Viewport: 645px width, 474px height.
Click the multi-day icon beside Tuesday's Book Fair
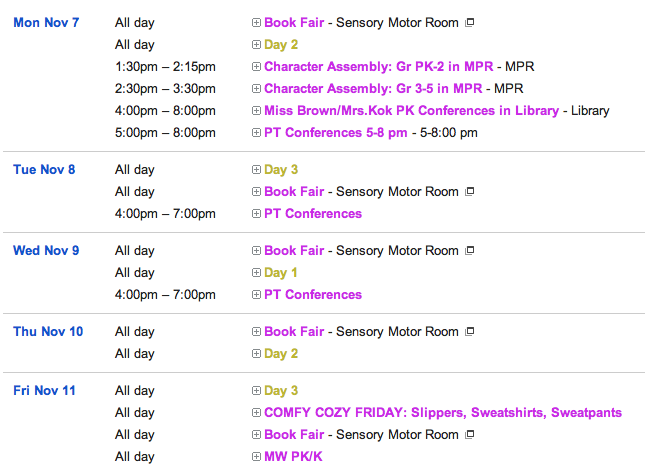tap(469, 191)
